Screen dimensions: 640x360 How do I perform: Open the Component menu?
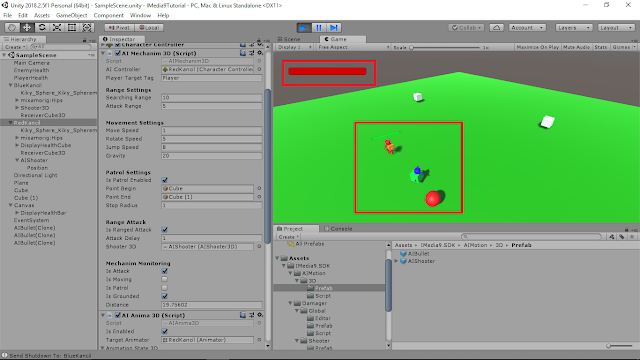[x=108, y=16]
